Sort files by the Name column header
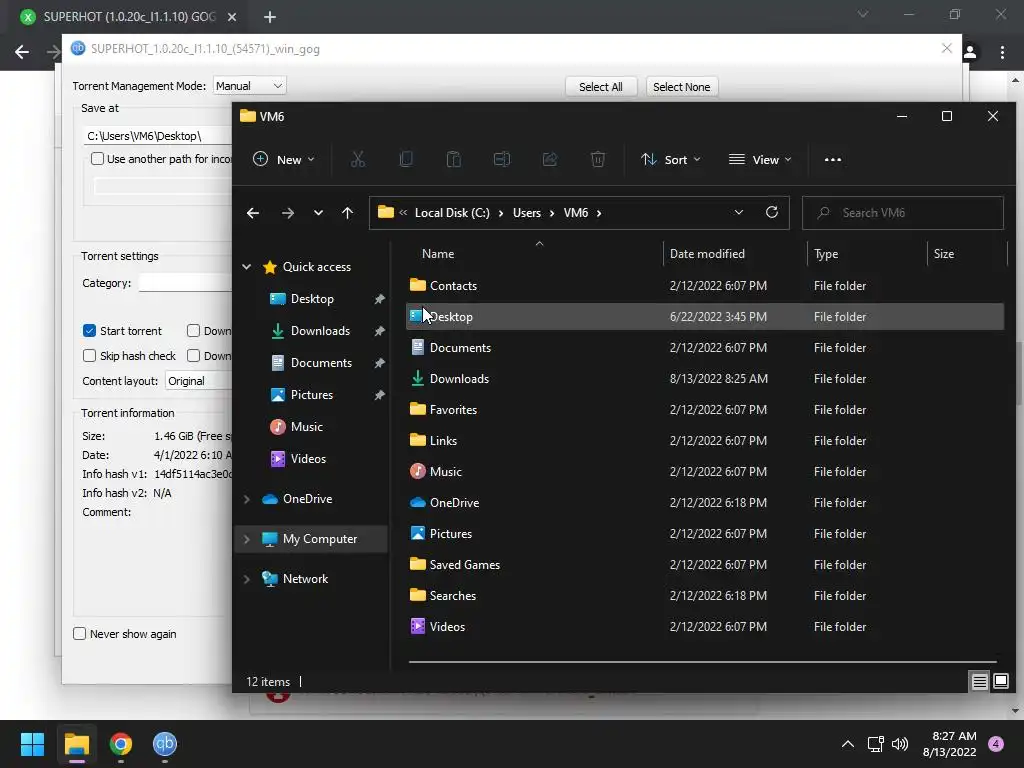The height and width of the screenshot is (768, 1024). click(438, 254)
